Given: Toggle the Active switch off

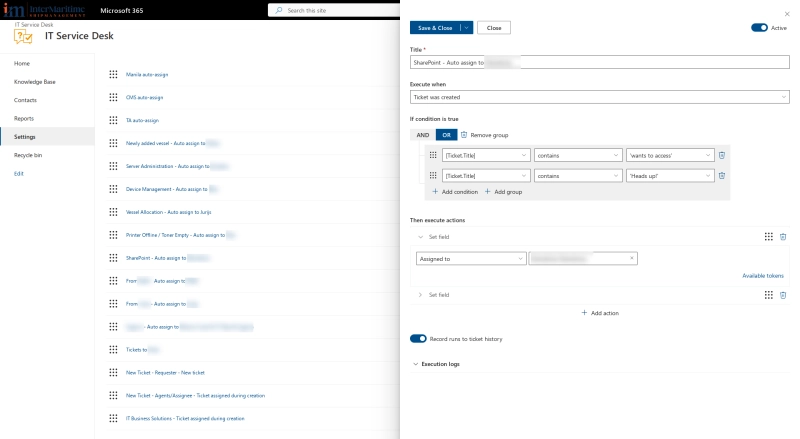Looking at the screenshot, I should tap(758, 28).
